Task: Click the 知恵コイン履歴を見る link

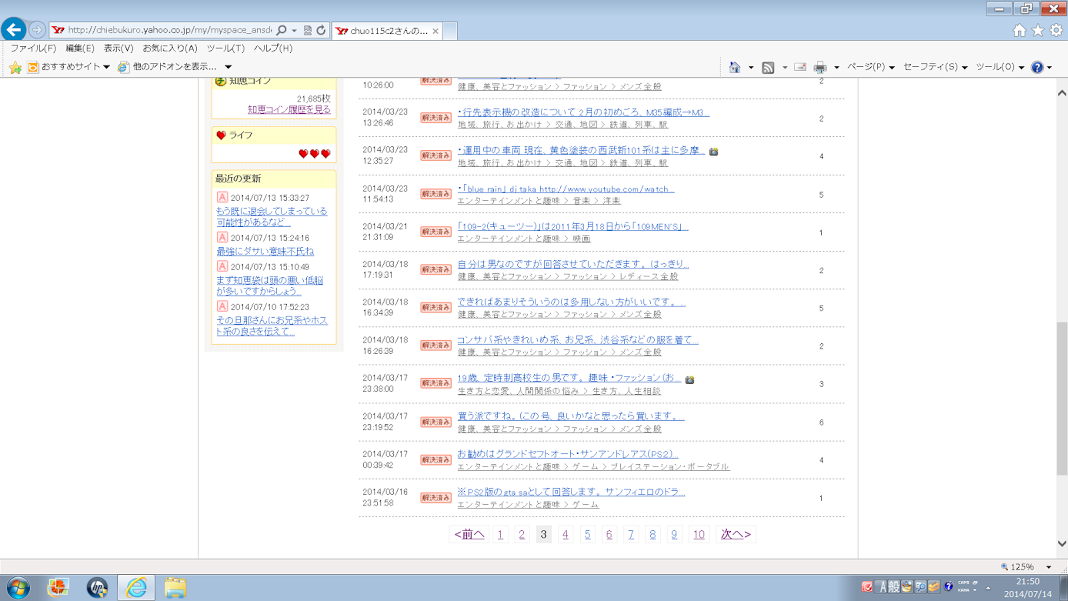Action: point(289,109)
